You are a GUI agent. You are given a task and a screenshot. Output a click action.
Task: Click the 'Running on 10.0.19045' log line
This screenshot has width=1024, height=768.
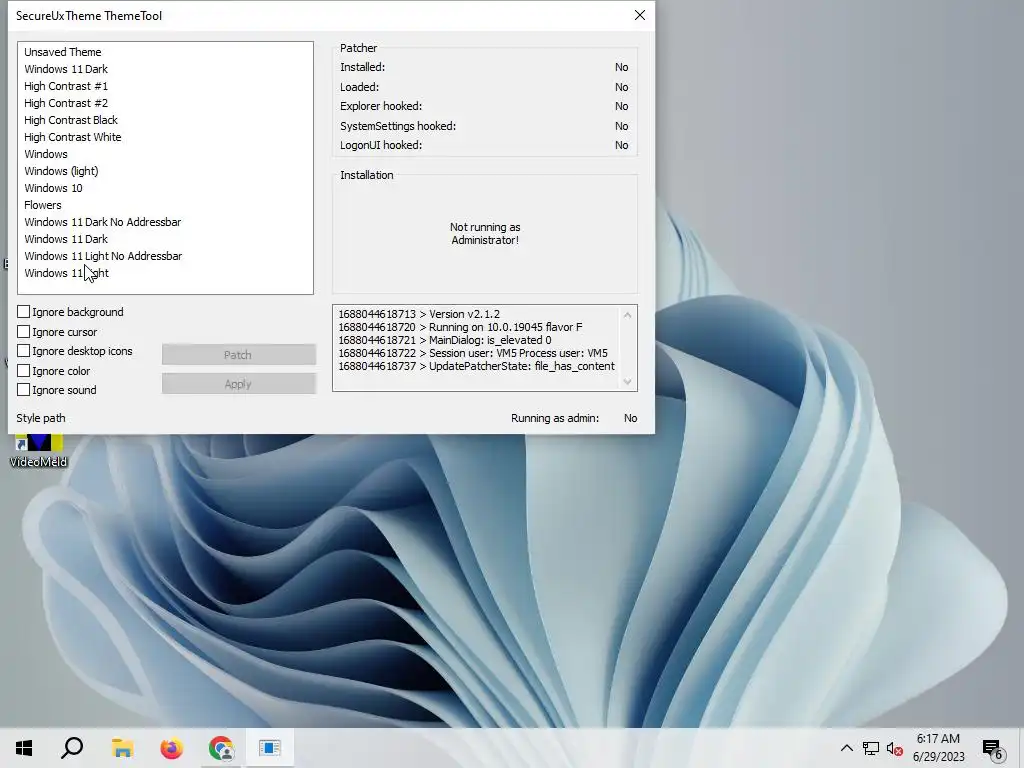pos(460,327)
